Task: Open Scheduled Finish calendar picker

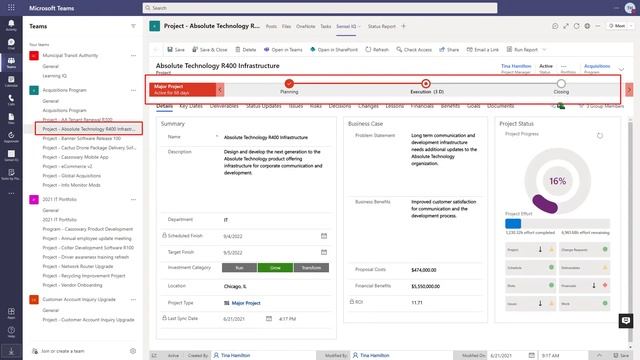Action: point(324,236)
